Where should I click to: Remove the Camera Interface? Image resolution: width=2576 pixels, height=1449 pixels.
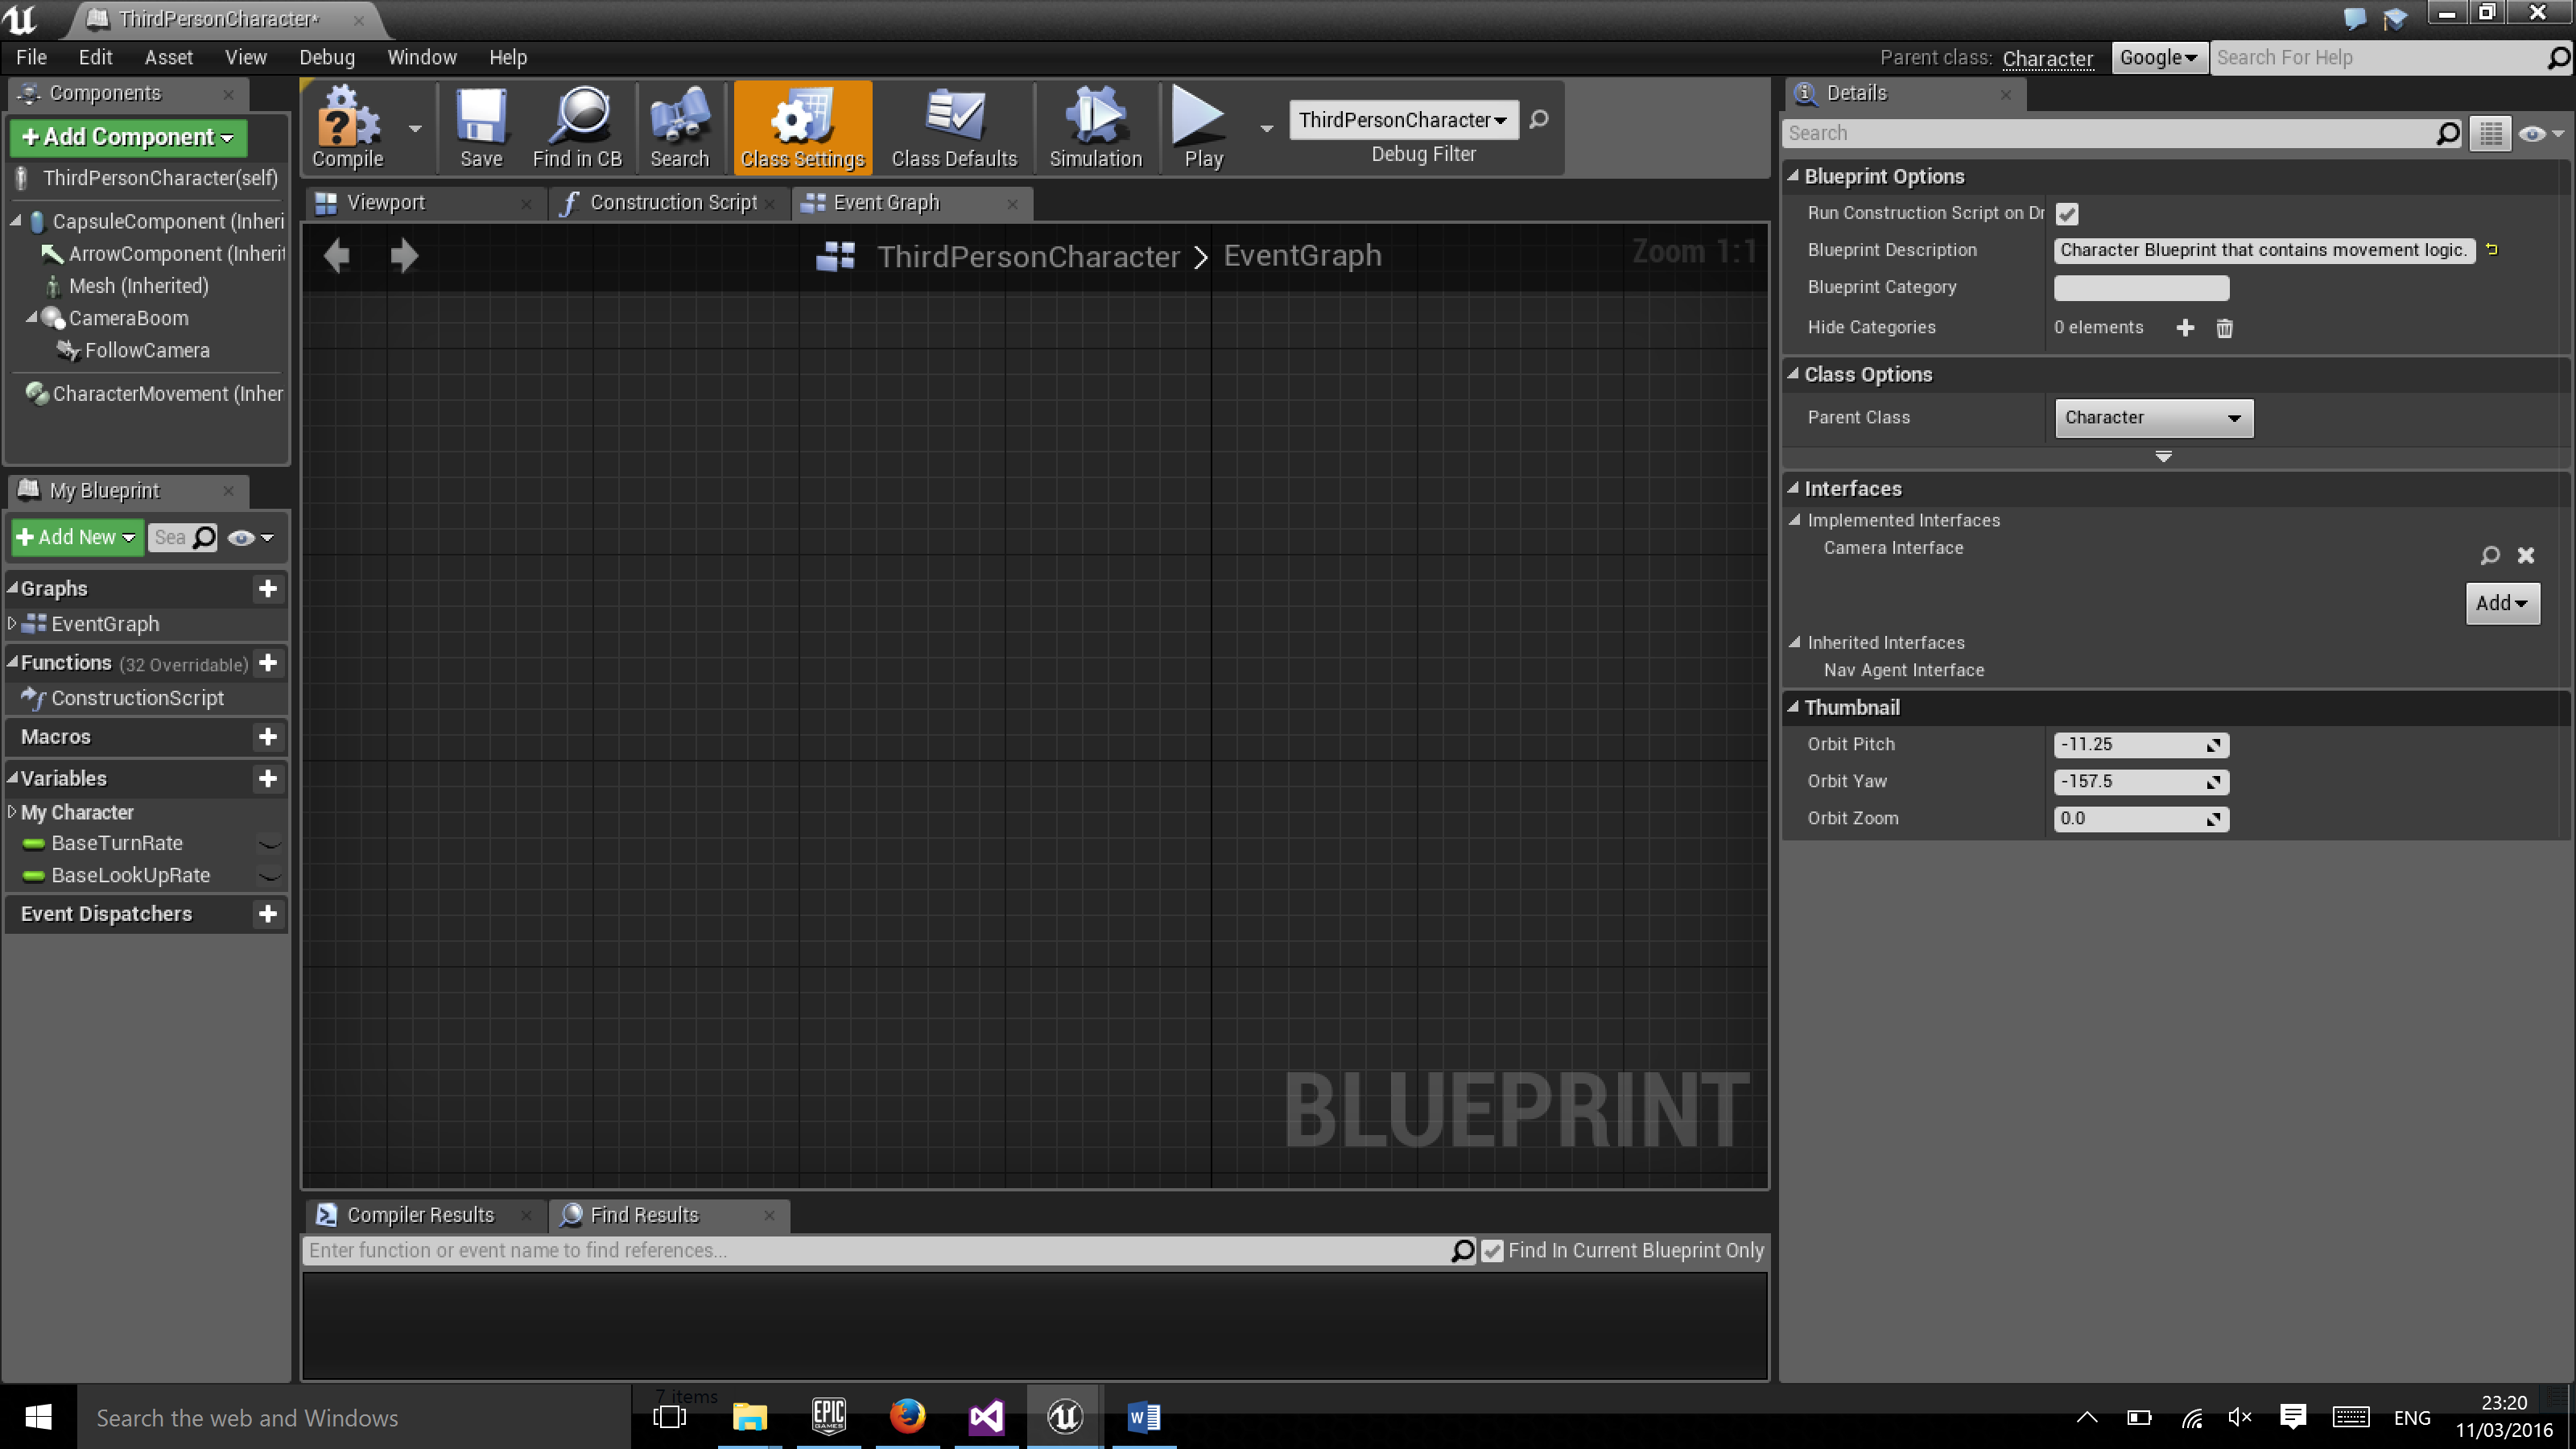[x=2526, y=555]
